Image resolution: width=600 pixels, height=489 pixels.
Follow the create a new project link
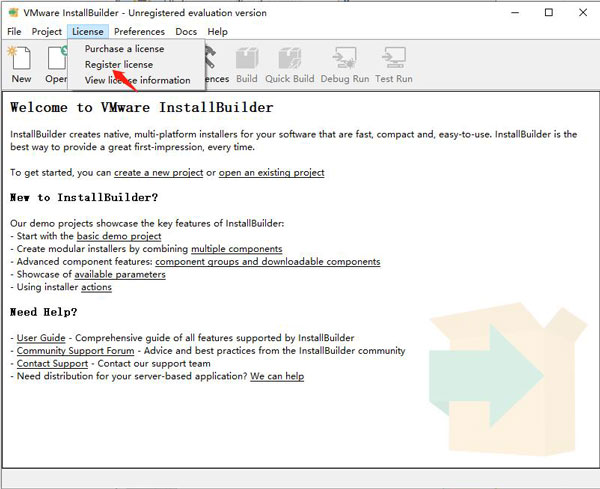pyautogui.click(x=158, y=173)
